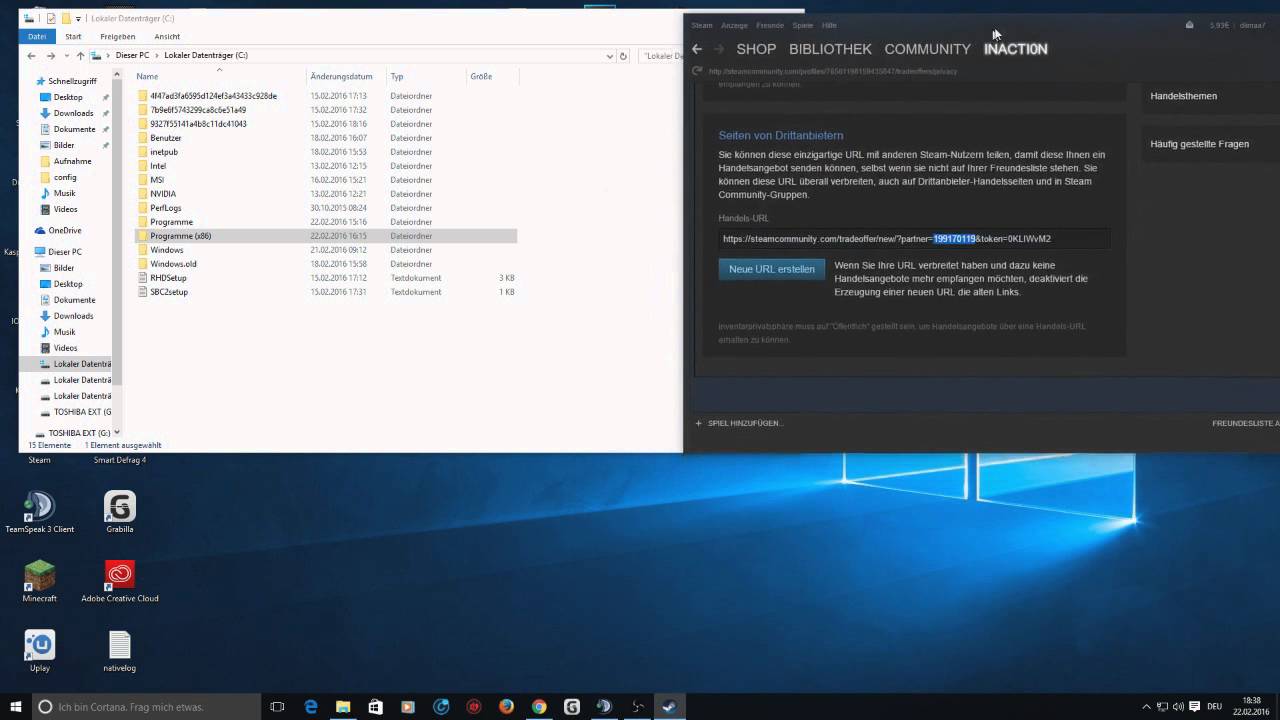Image resolution: width=1280 pixels, height=720 pixels.
Task: Open Explorer recent locations dropdown
Action: pyautogui.click(x=67, y=56)
